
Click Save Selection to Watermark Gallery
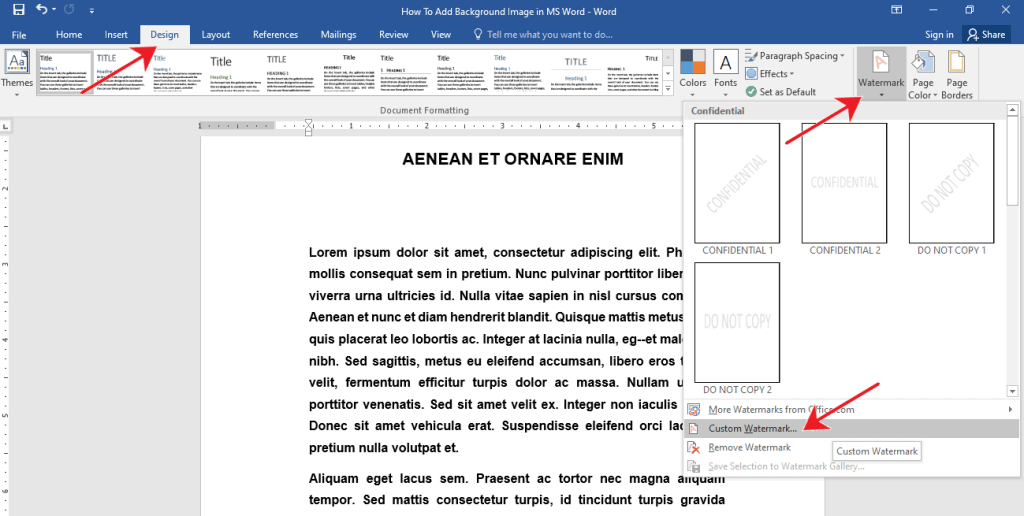tap(851, 466)
